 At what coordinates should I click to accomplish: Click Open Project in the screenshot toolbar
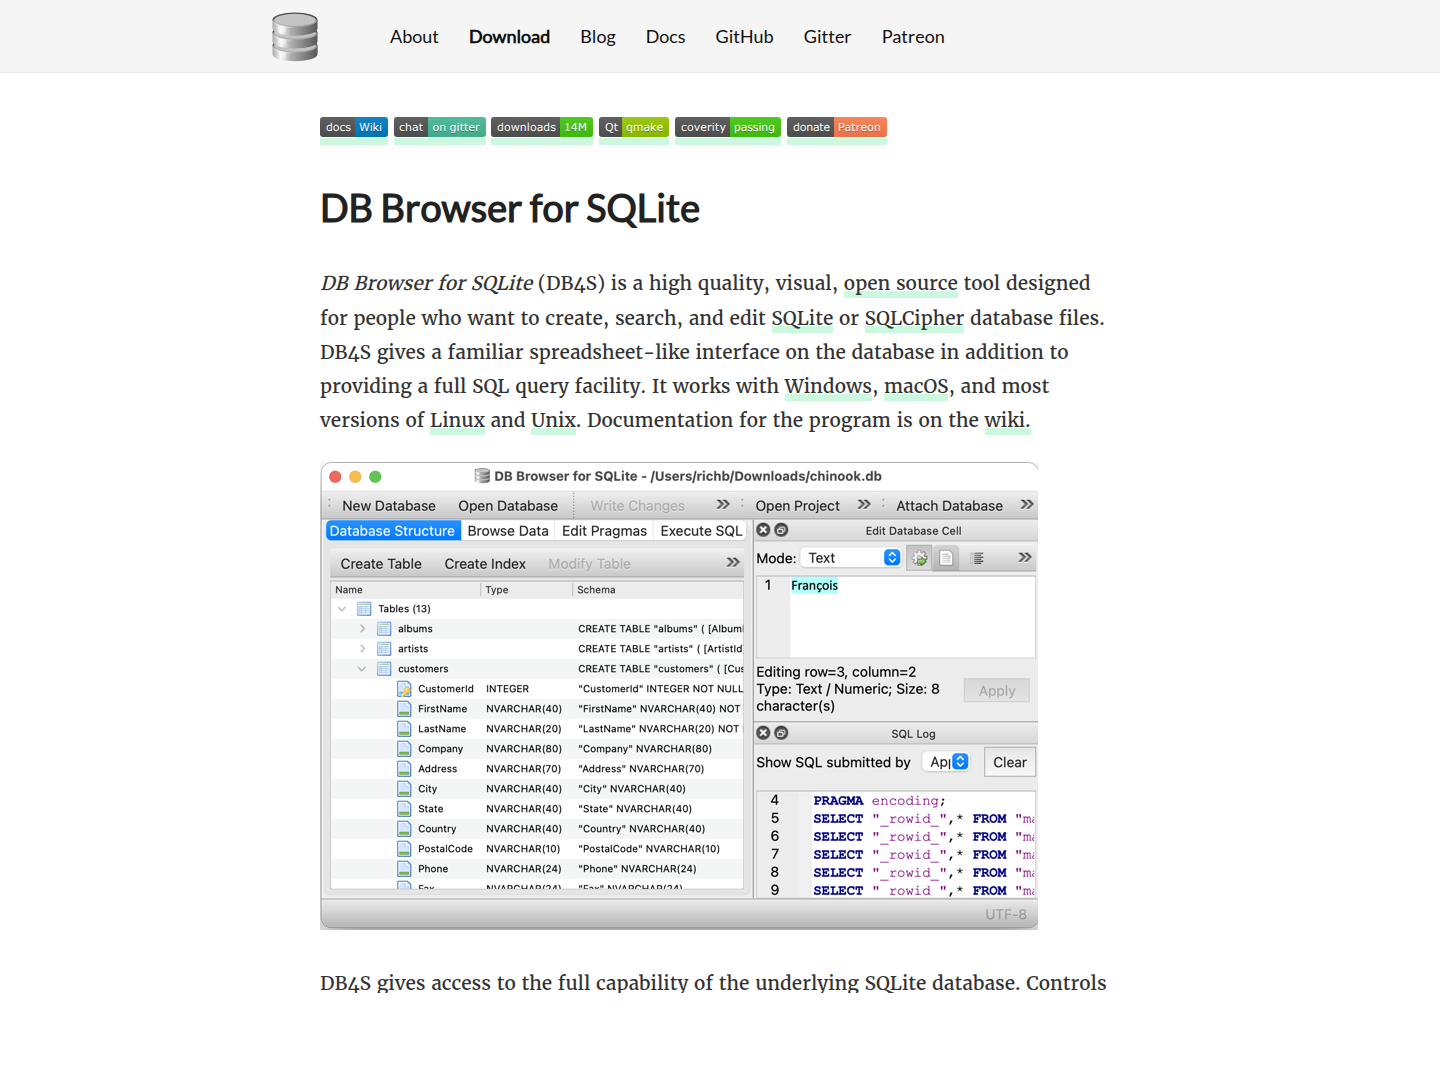797,506
